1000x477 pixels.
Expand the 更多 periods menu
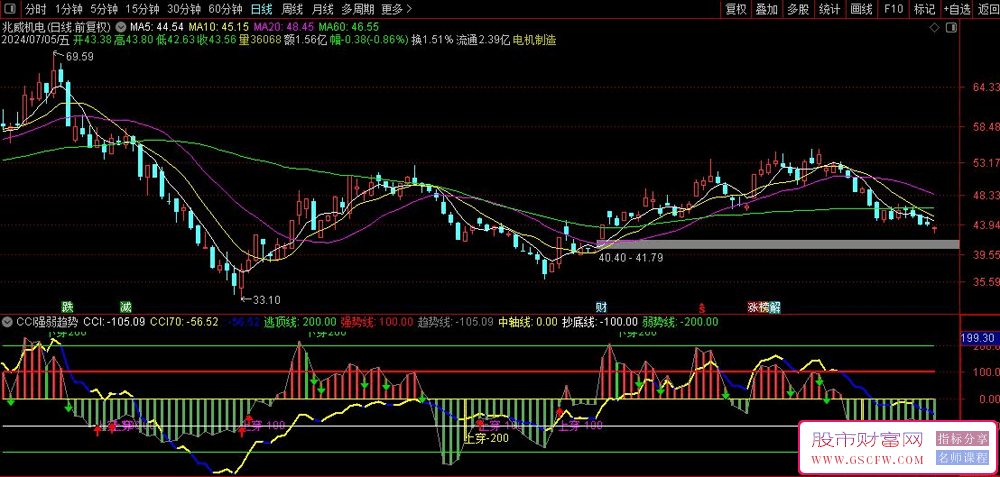point(397,9)
